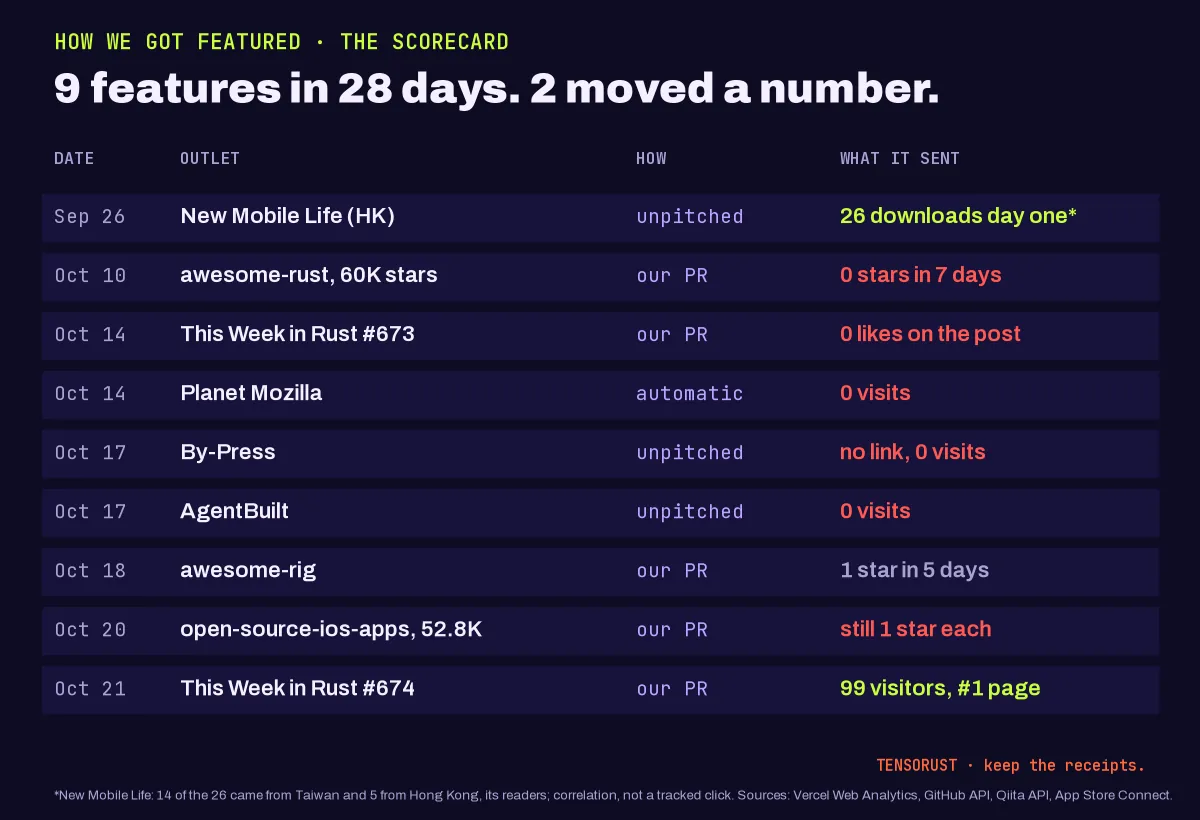This screenshot has height=820, width=1200.
Task: Select "Oct 17" in the By-Press row
Action: point(90,453)
